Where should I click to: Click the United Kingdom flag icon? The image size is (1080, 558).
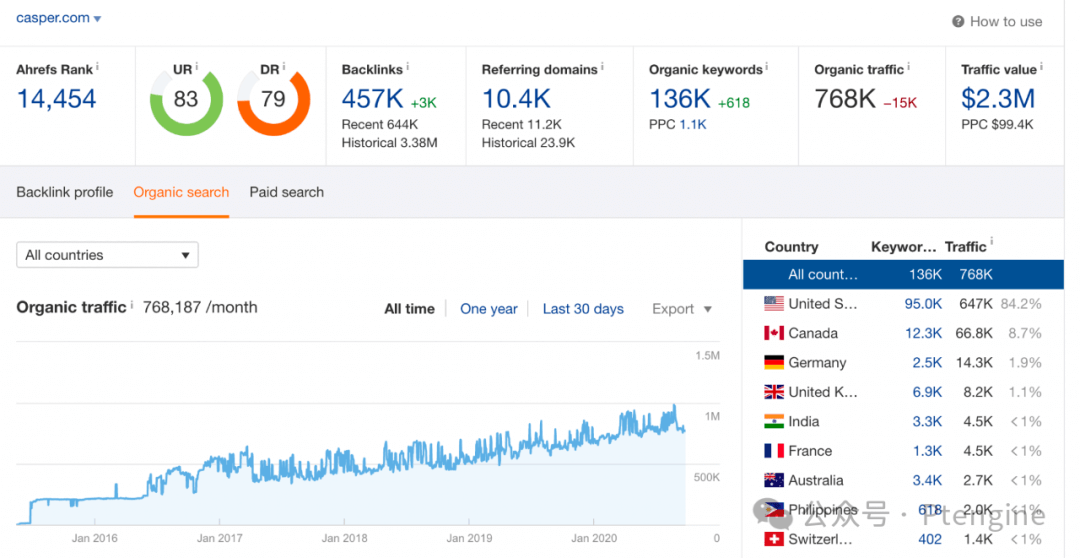tap(773, 392)
